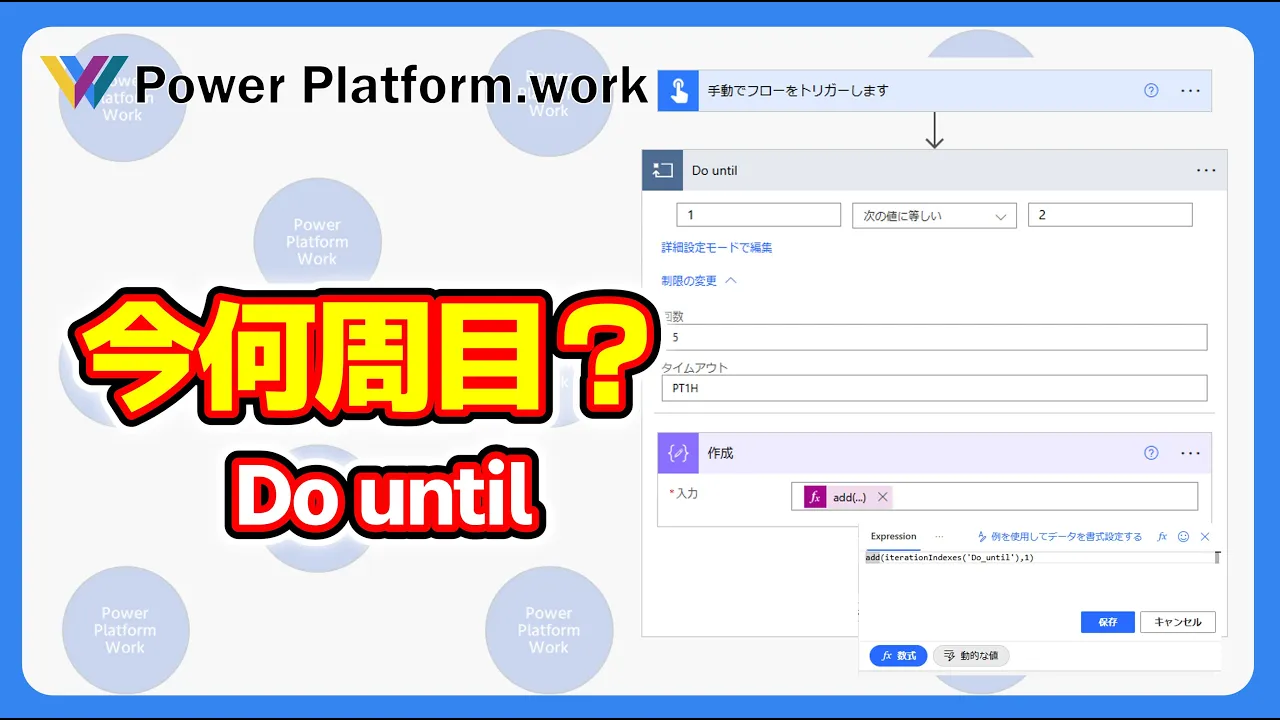
Task: Click the 詳細設定モードで編集 link
Action: (717, 247)
